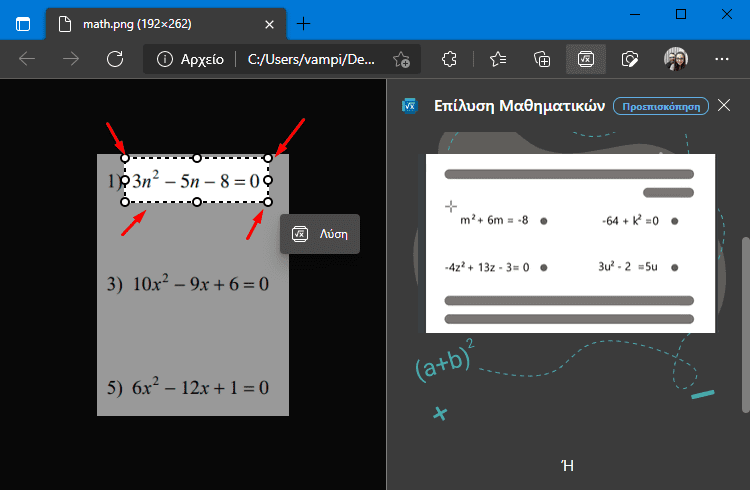Close the math.png tab
This screenshot has width=750, height=490.
pyautogui.click(x=269, y=24)
